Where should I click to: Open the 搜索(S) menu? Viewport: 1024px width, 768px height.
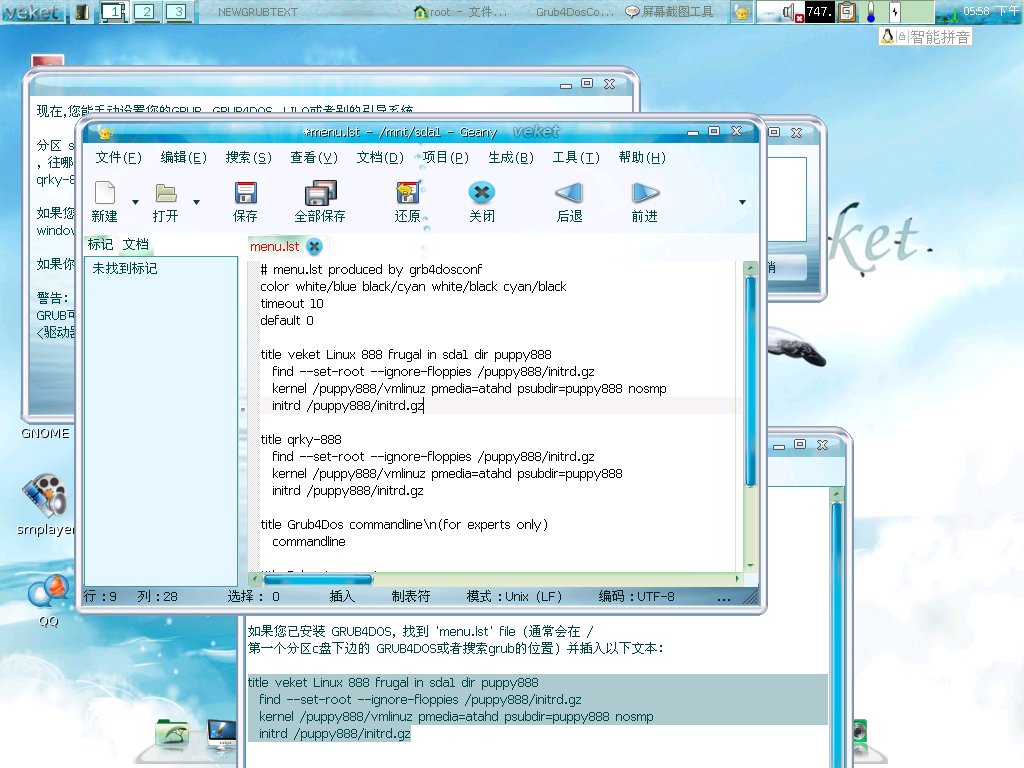248,157
